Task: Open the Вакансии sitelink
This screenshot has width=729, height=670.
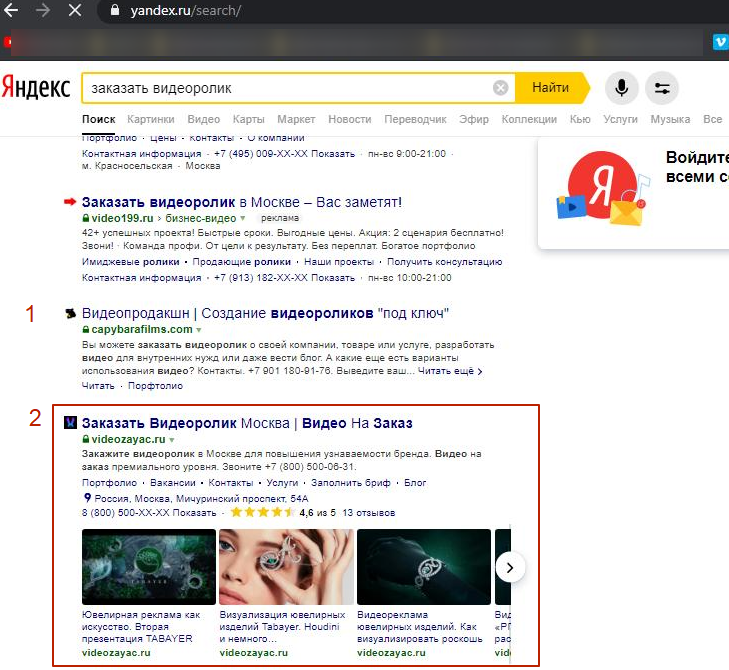Action: tap(173, 483)
